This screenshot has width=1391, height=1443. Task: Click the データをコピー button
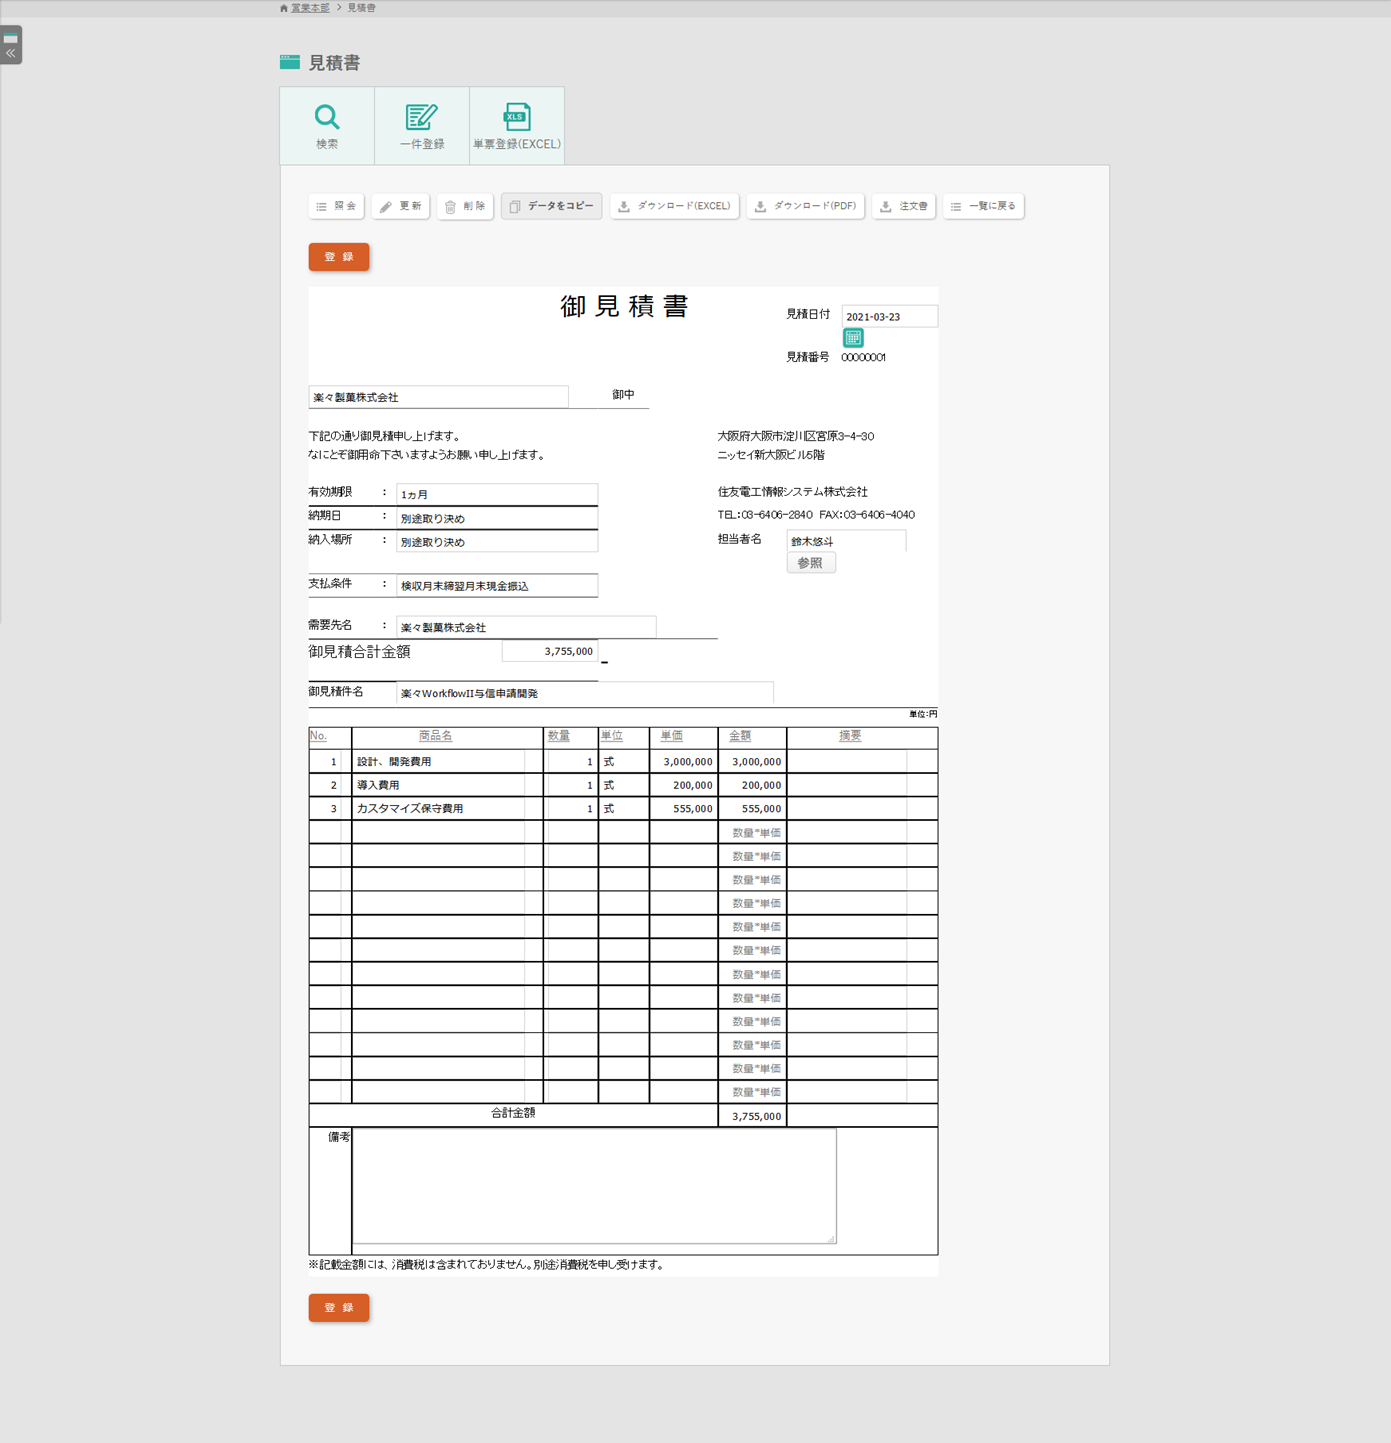pyautogui.click(x=551, y=206)
